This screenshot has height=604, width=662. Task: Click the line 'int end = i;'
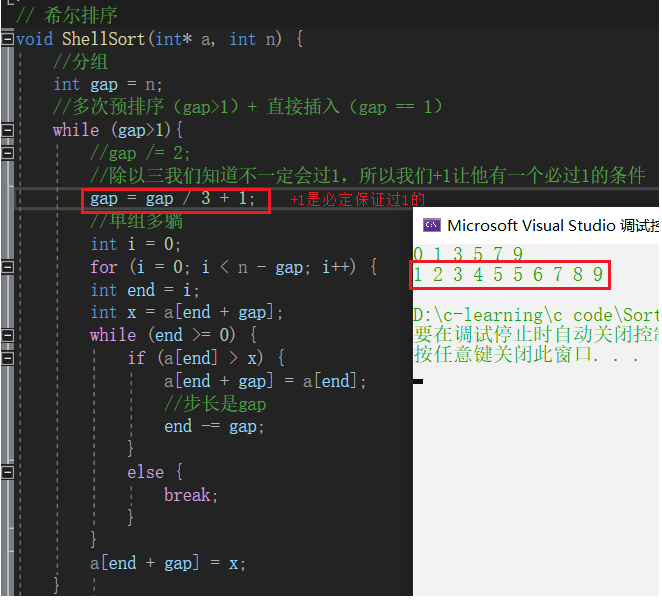coord(144,290)
